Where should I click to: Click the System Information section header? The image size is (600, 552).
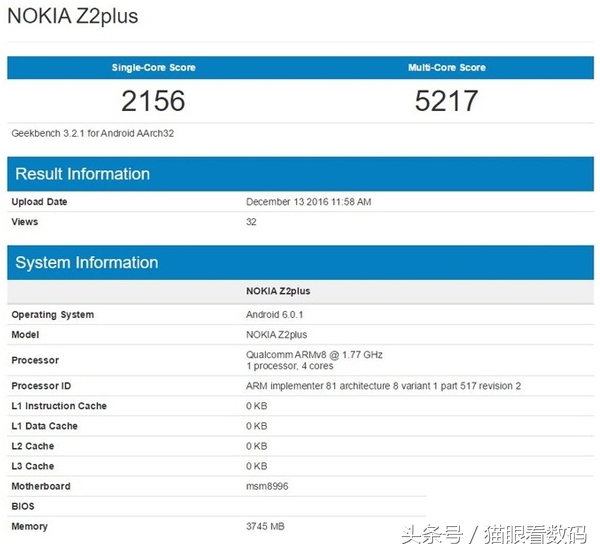[x=87, y=263]
